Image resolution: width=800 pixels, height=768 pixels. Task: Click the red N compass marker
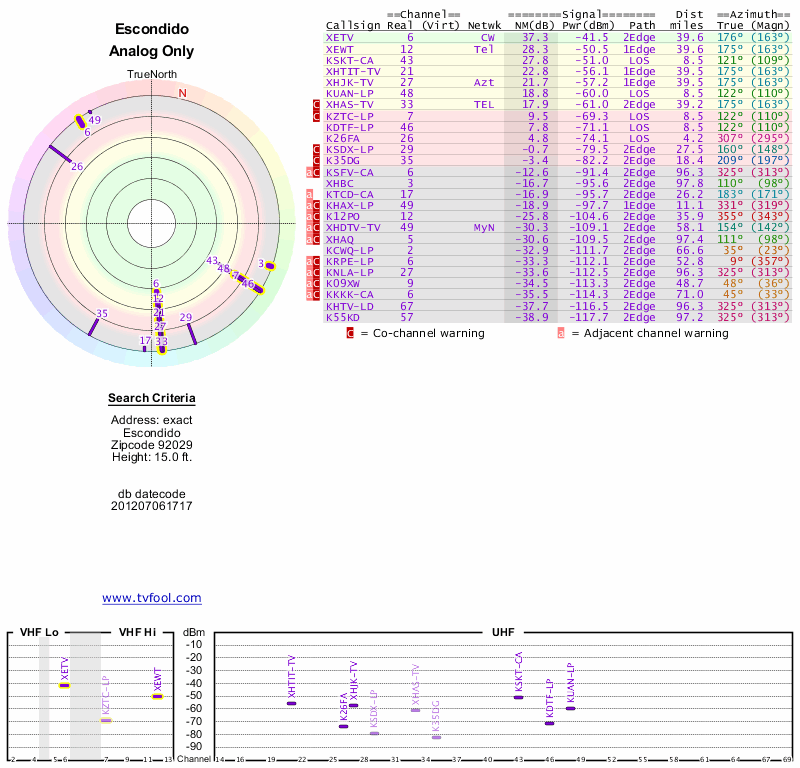pos(183,93)
